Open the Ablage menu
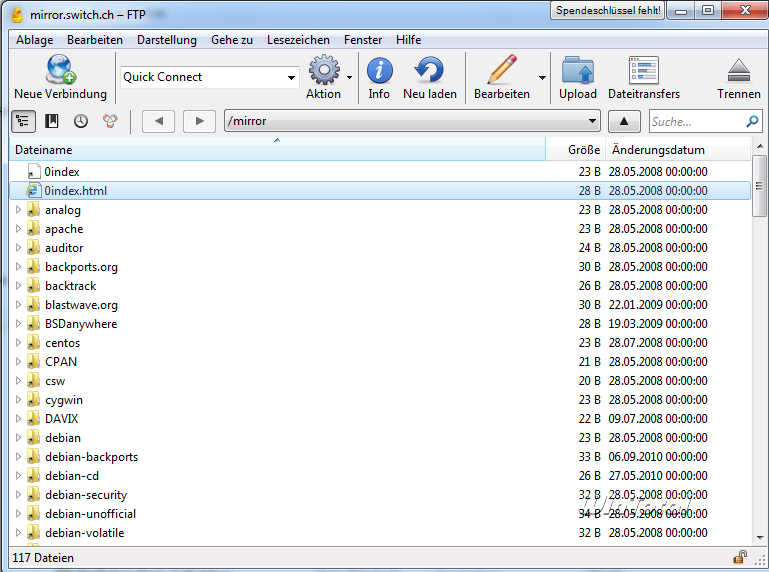Screen dimensions: 769x572 pos(34,40)
